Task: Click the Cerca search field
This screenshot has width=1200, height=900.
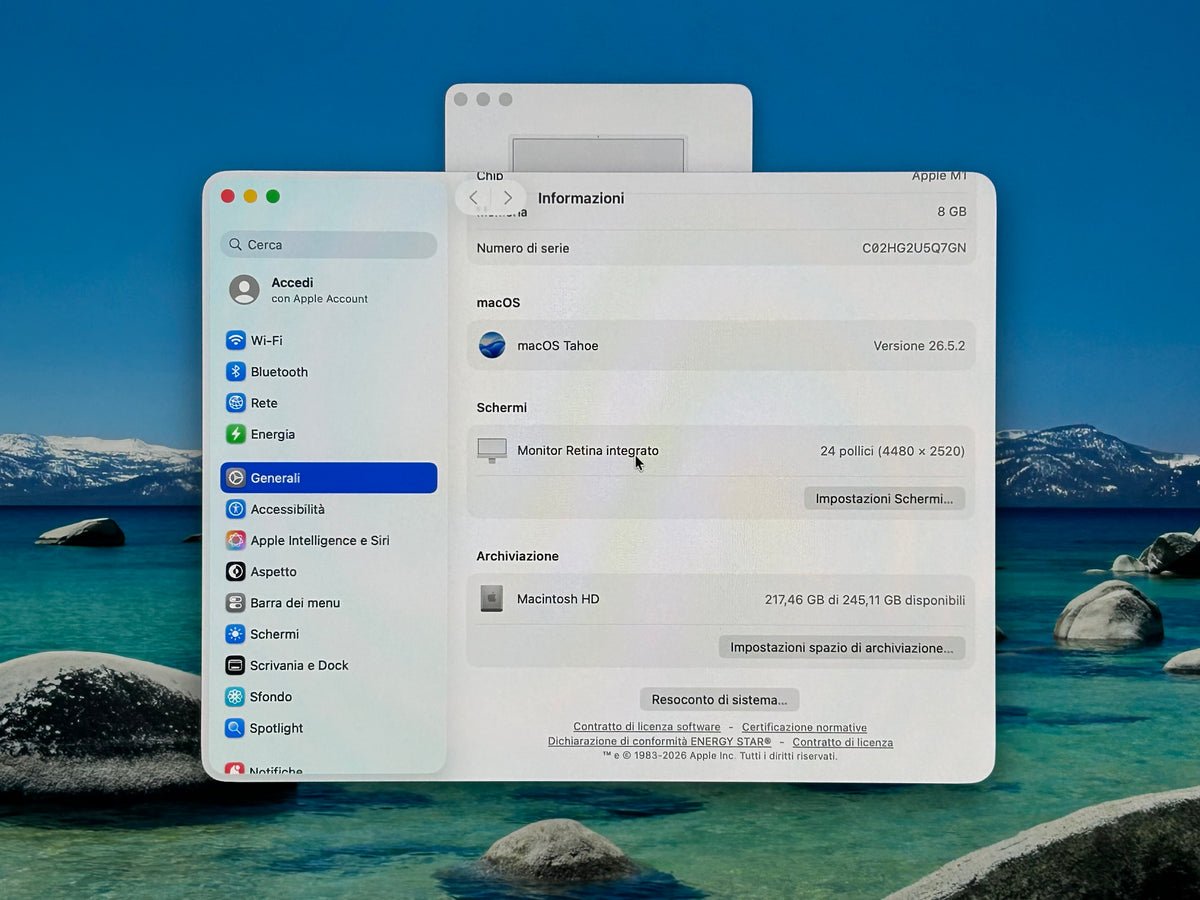Action: coord(329,245)
